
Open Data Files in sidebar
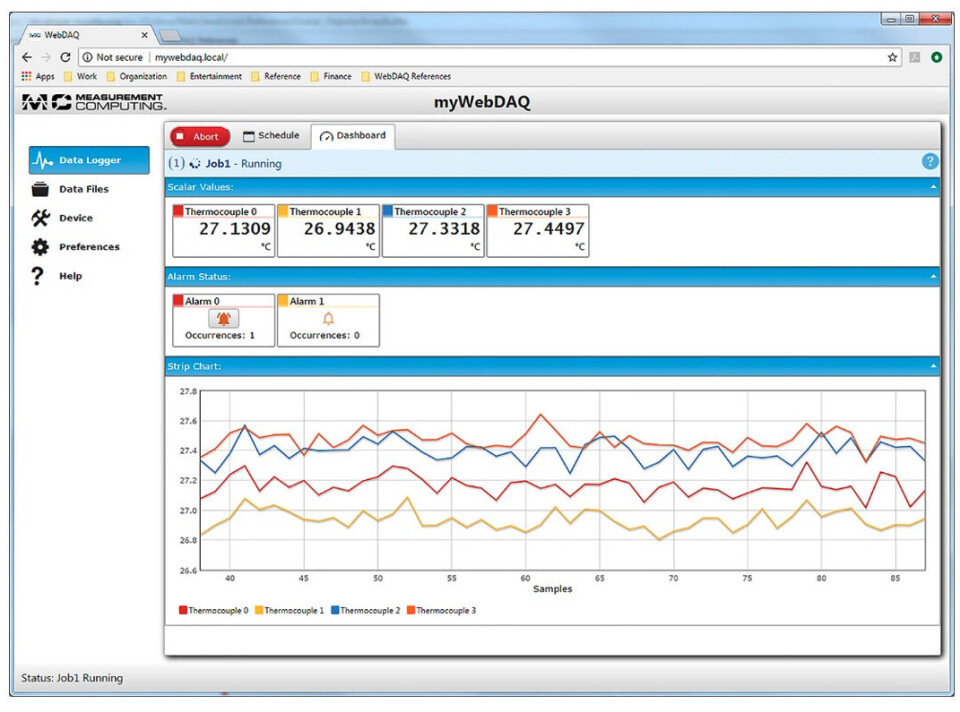[x=70, y=189]
